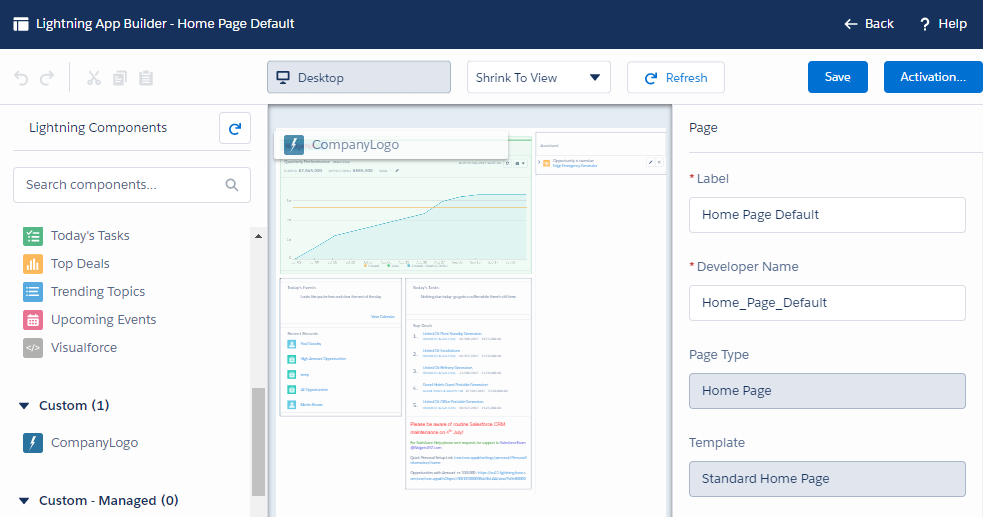Select the red maintenance notice text component
Screen dimensions: 983x517
(468, 452)
